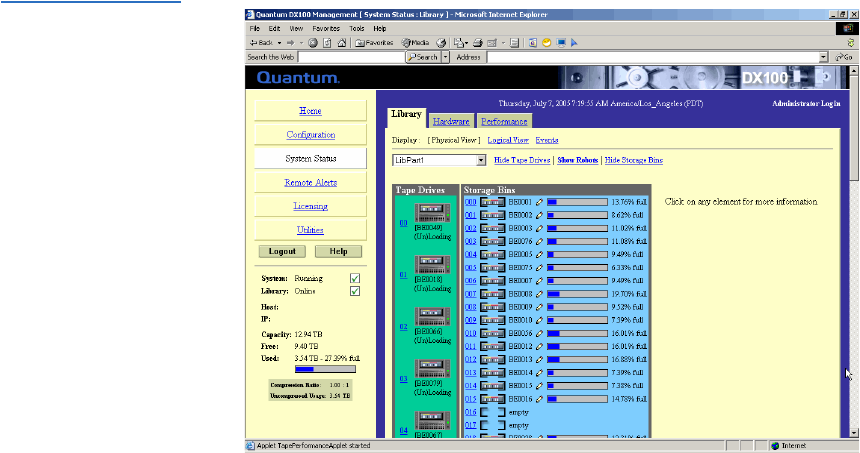Click the Go button
This screenshot has width=860, height=453.
(844, 57)
